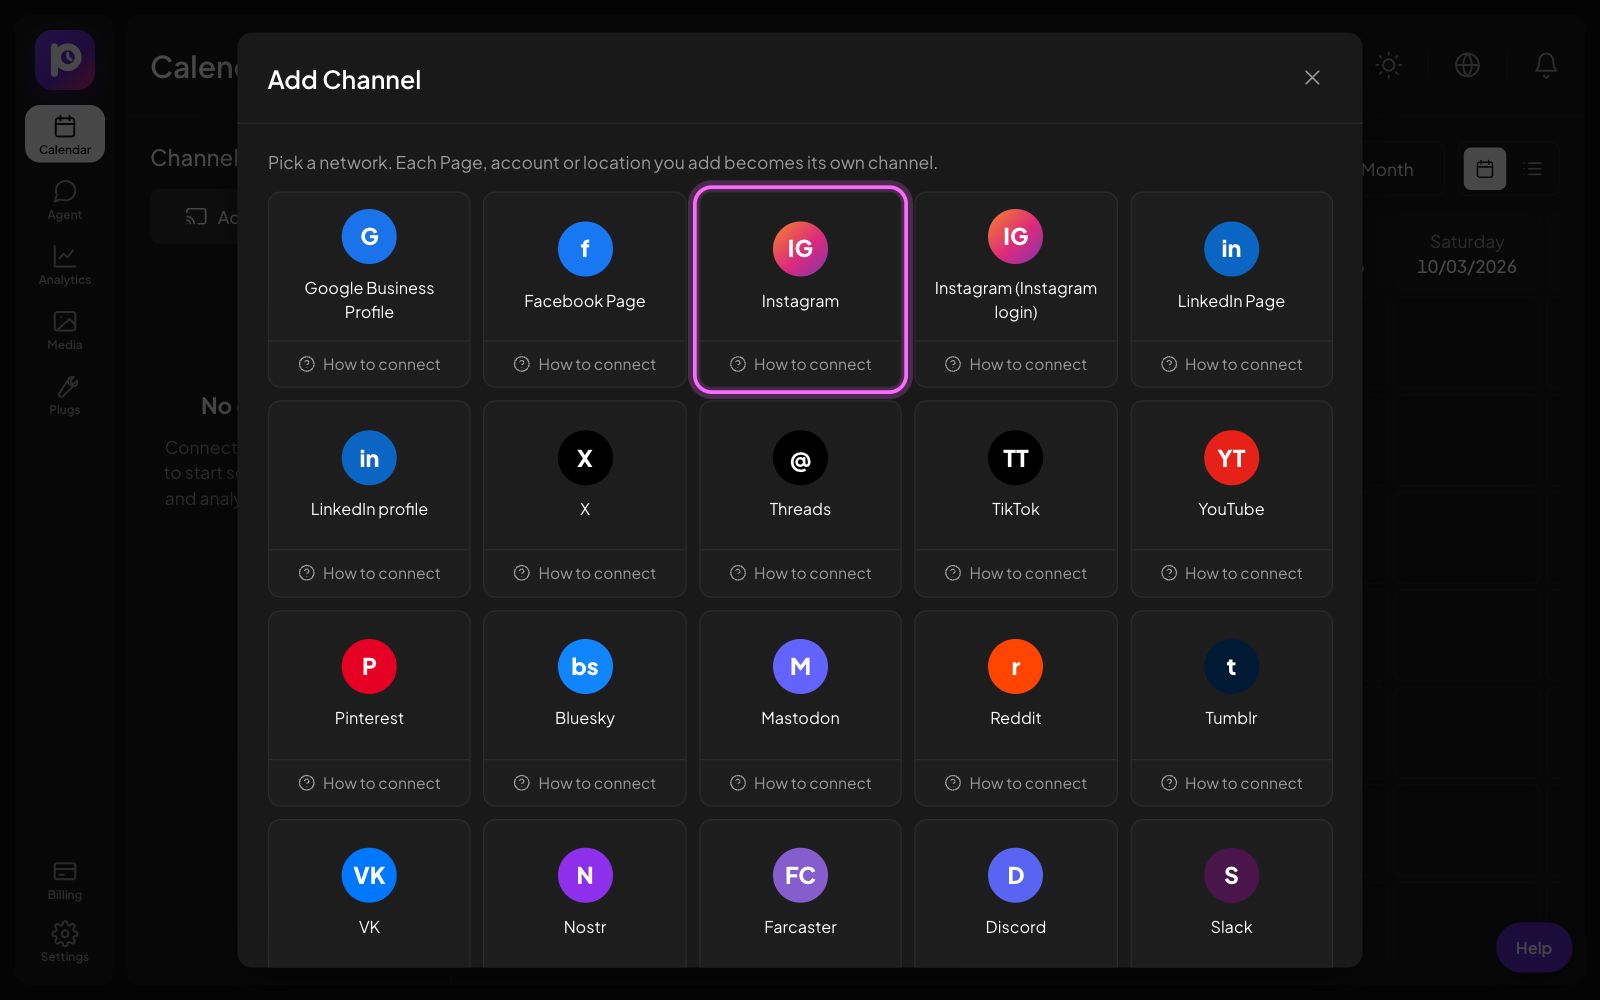Click the app logo at top left
Screen dimensions: 1600x1000
(65, 60)
